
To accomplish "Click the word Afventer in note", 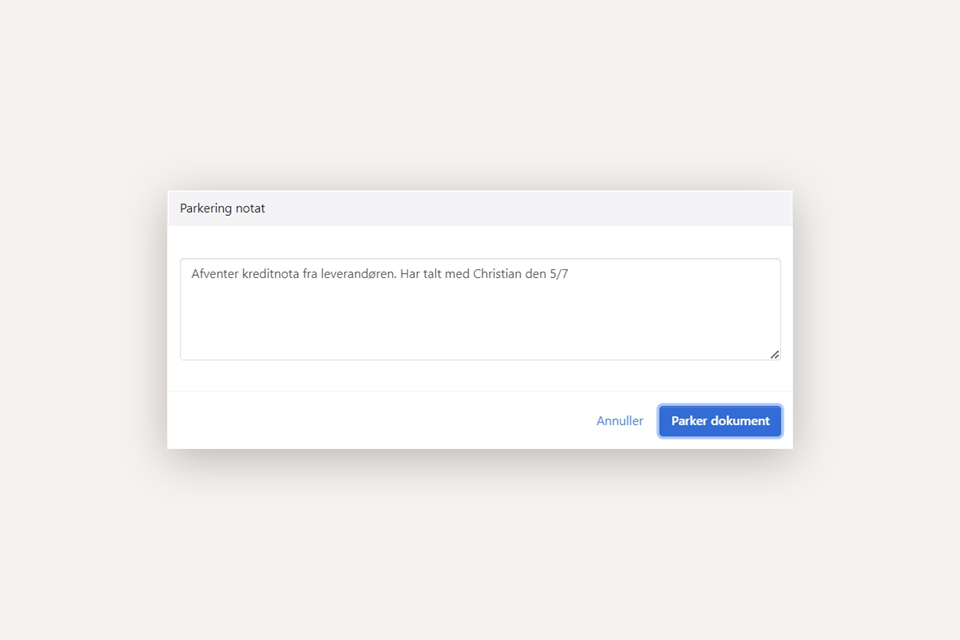I will pyautogui.click(x=215, y=274).
